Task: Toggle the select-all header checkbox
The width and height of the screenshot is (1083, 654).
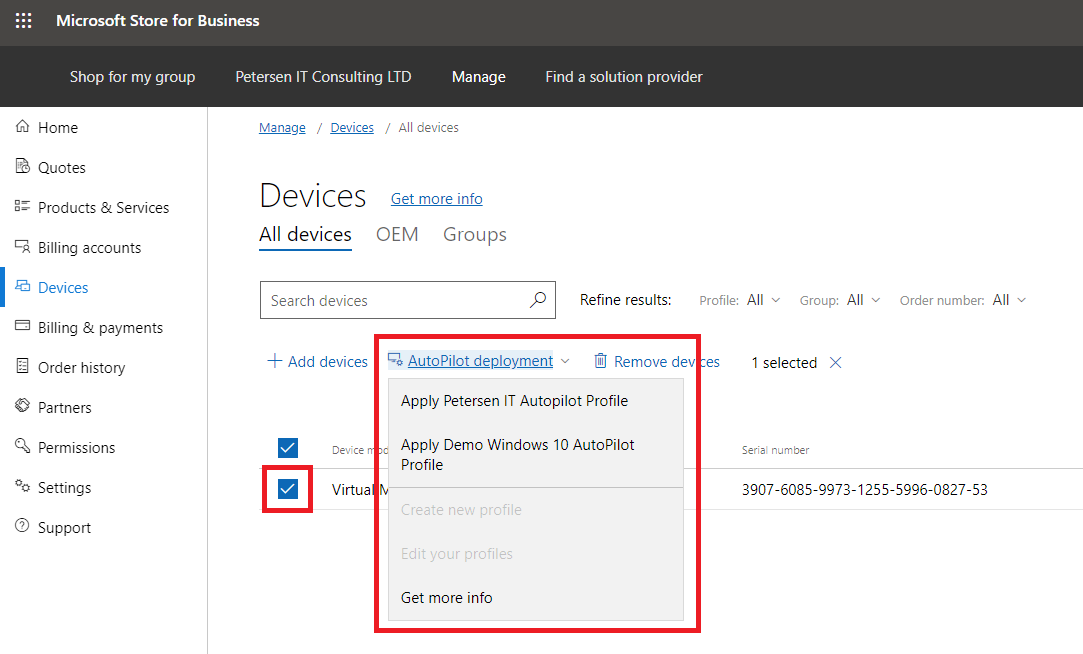Action: 288,448
